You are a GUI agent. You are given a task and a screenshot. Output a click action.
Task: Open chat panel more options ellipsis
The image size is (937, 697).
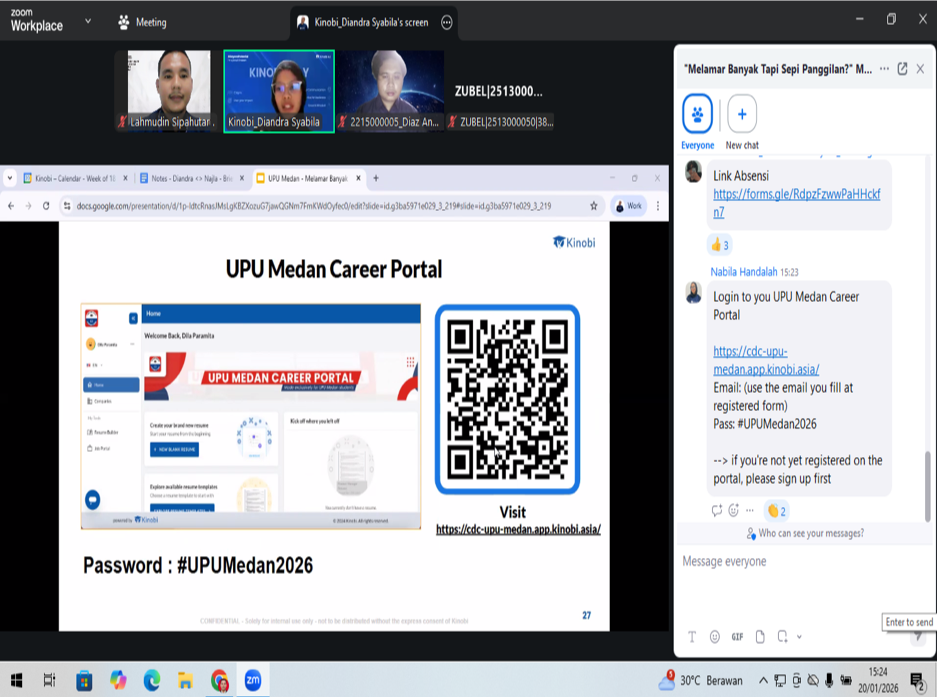[884, 69]
